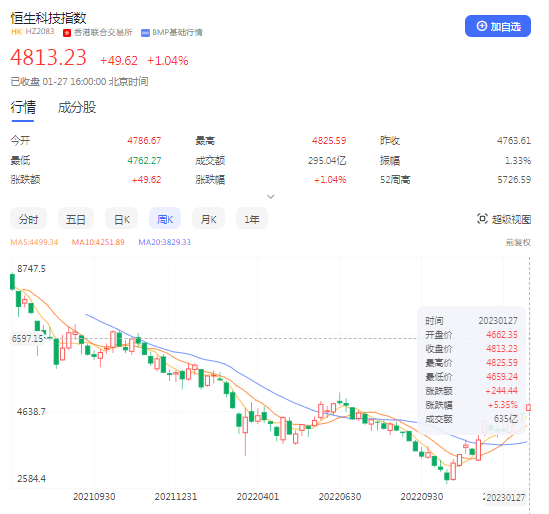Click the 20230127 crosshair date label
The width and height of the screenshot is (549, 514).
tap(506, 497)
